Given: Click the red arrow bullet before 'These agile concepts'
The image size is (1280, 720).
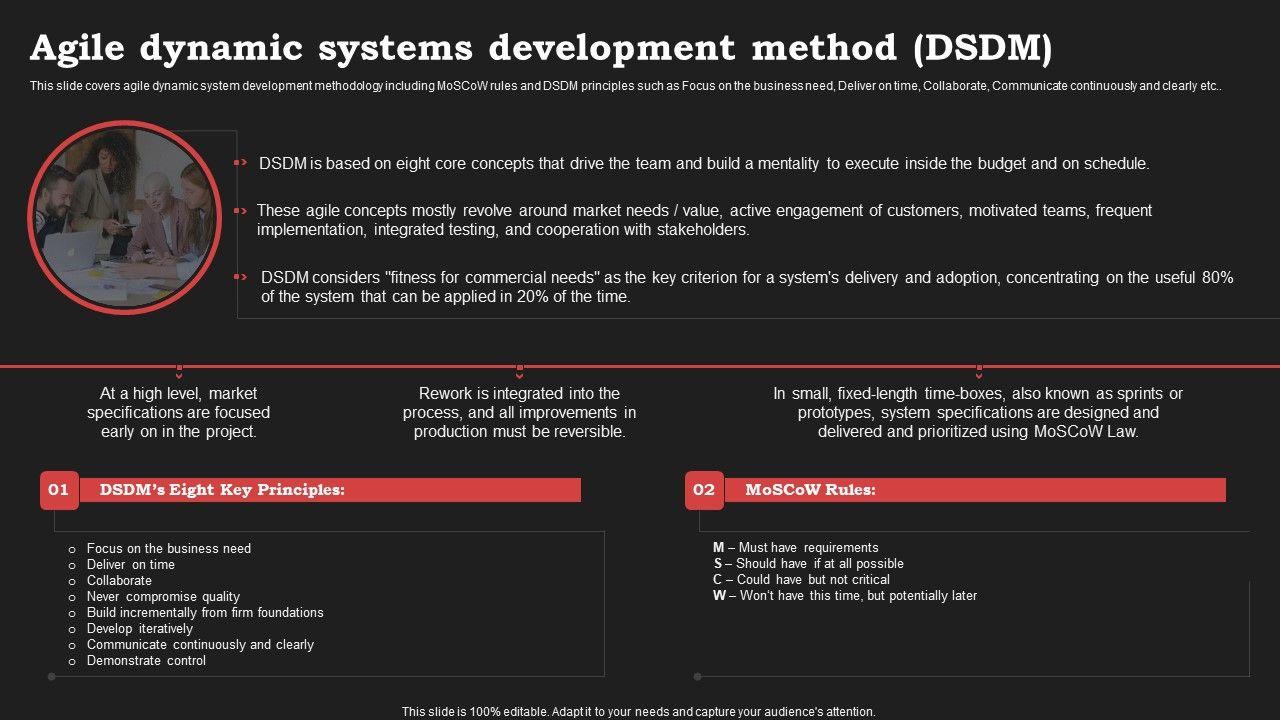Looking at the screenshot, I should tap(240, 211).
